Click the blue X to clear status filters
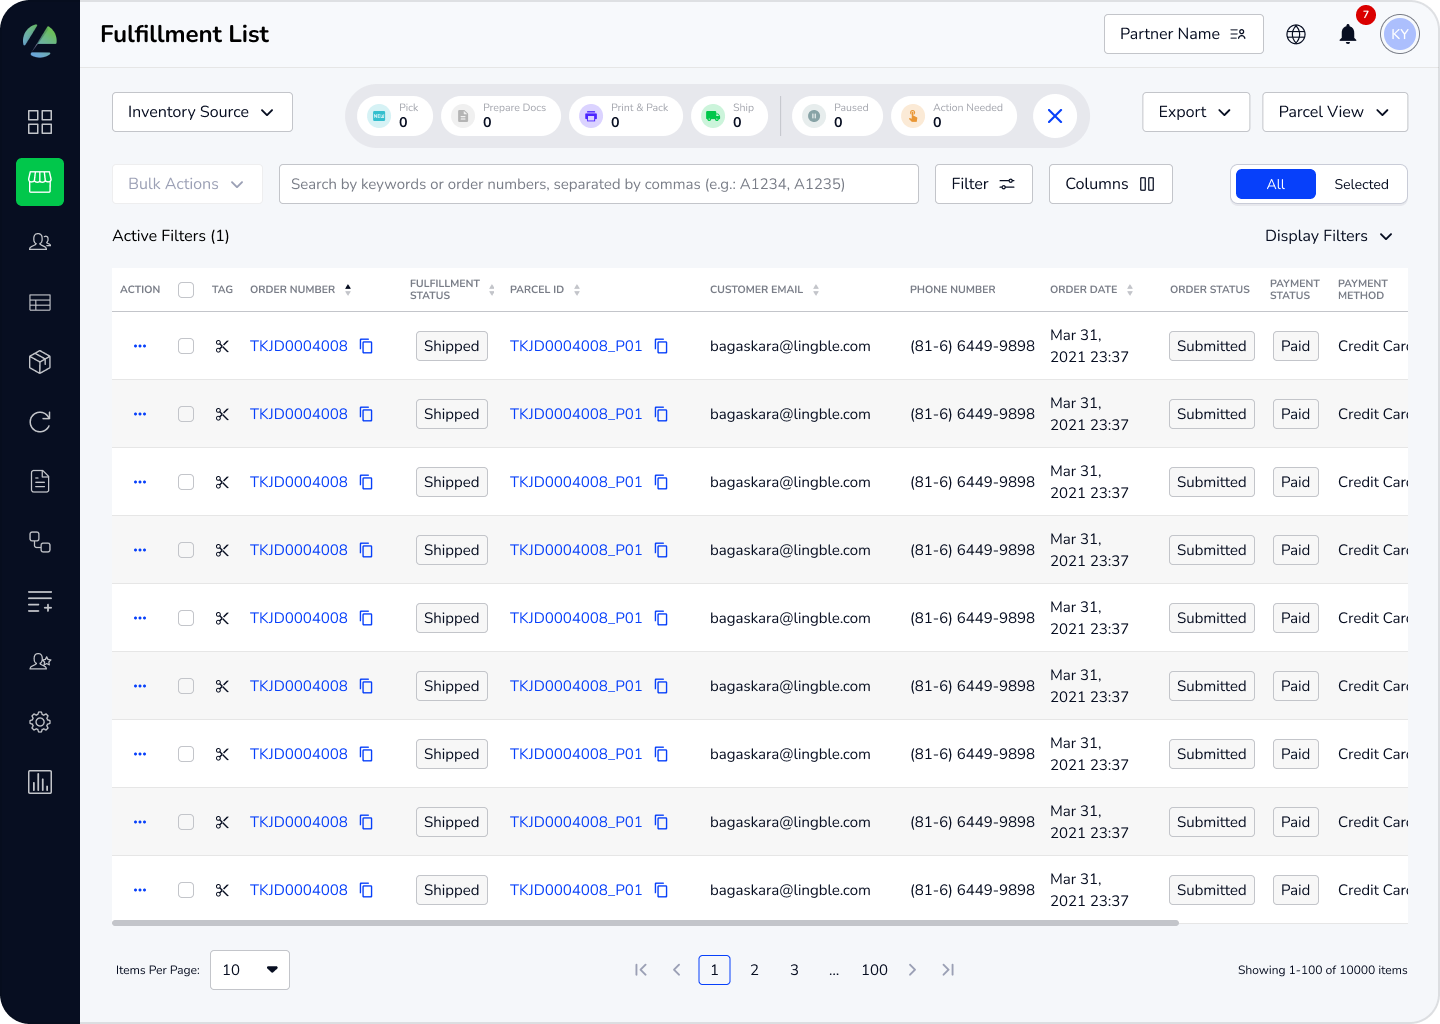Screen dimensions: 1440x1024 click(x=1054, y=116)
